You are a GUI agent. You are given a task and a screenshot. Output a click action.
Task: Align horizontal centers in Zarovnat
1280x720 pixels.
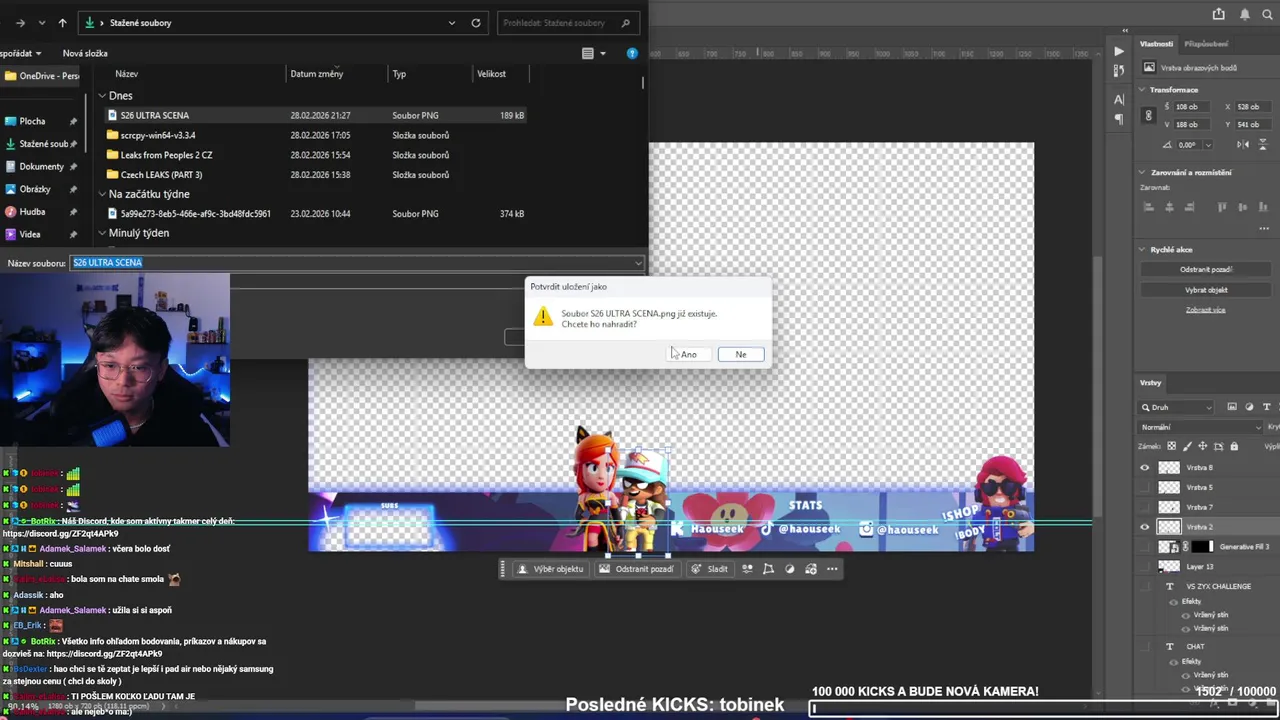[1169, 207]
